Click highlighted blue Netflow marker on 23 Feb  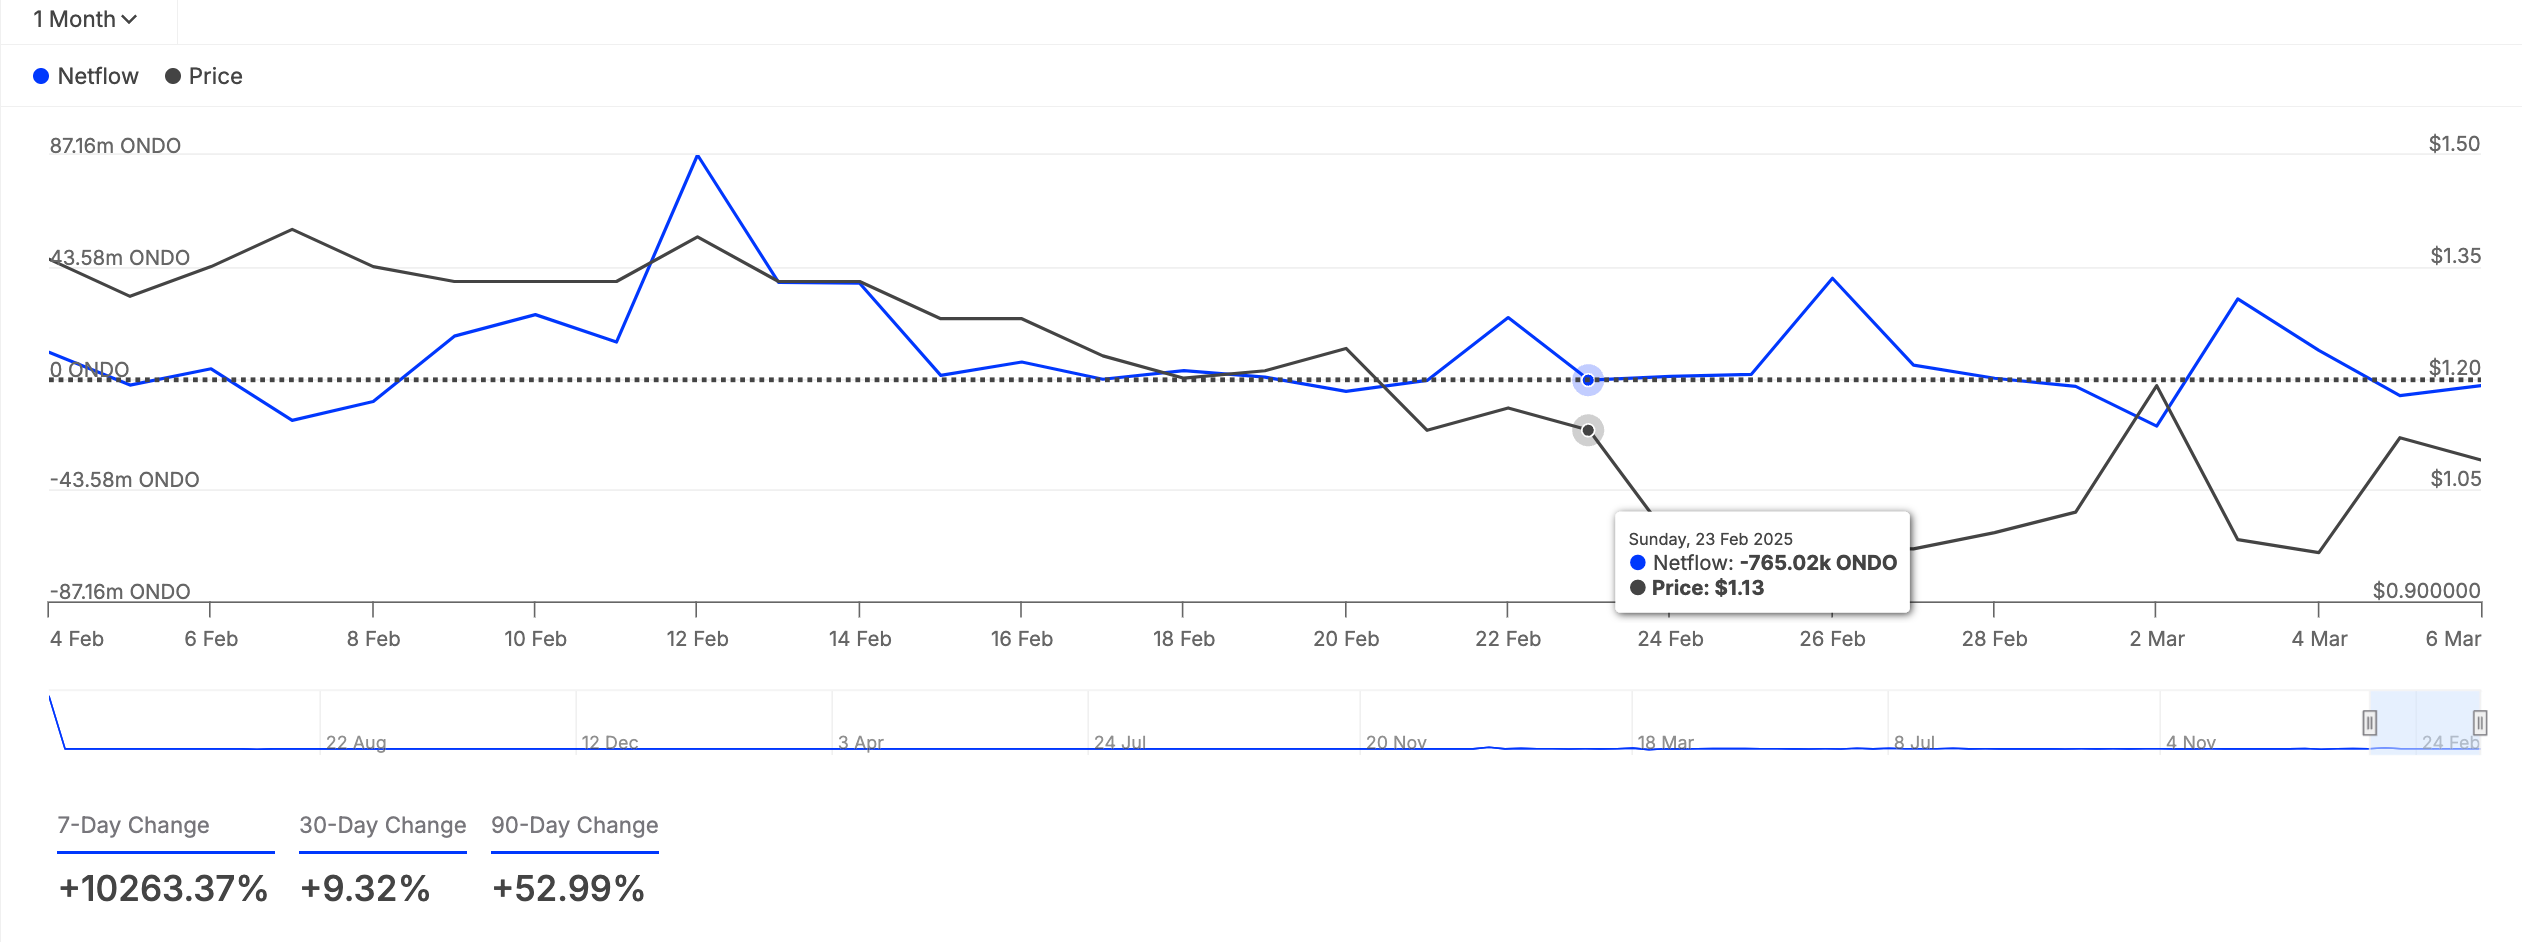click(1588, 380)
